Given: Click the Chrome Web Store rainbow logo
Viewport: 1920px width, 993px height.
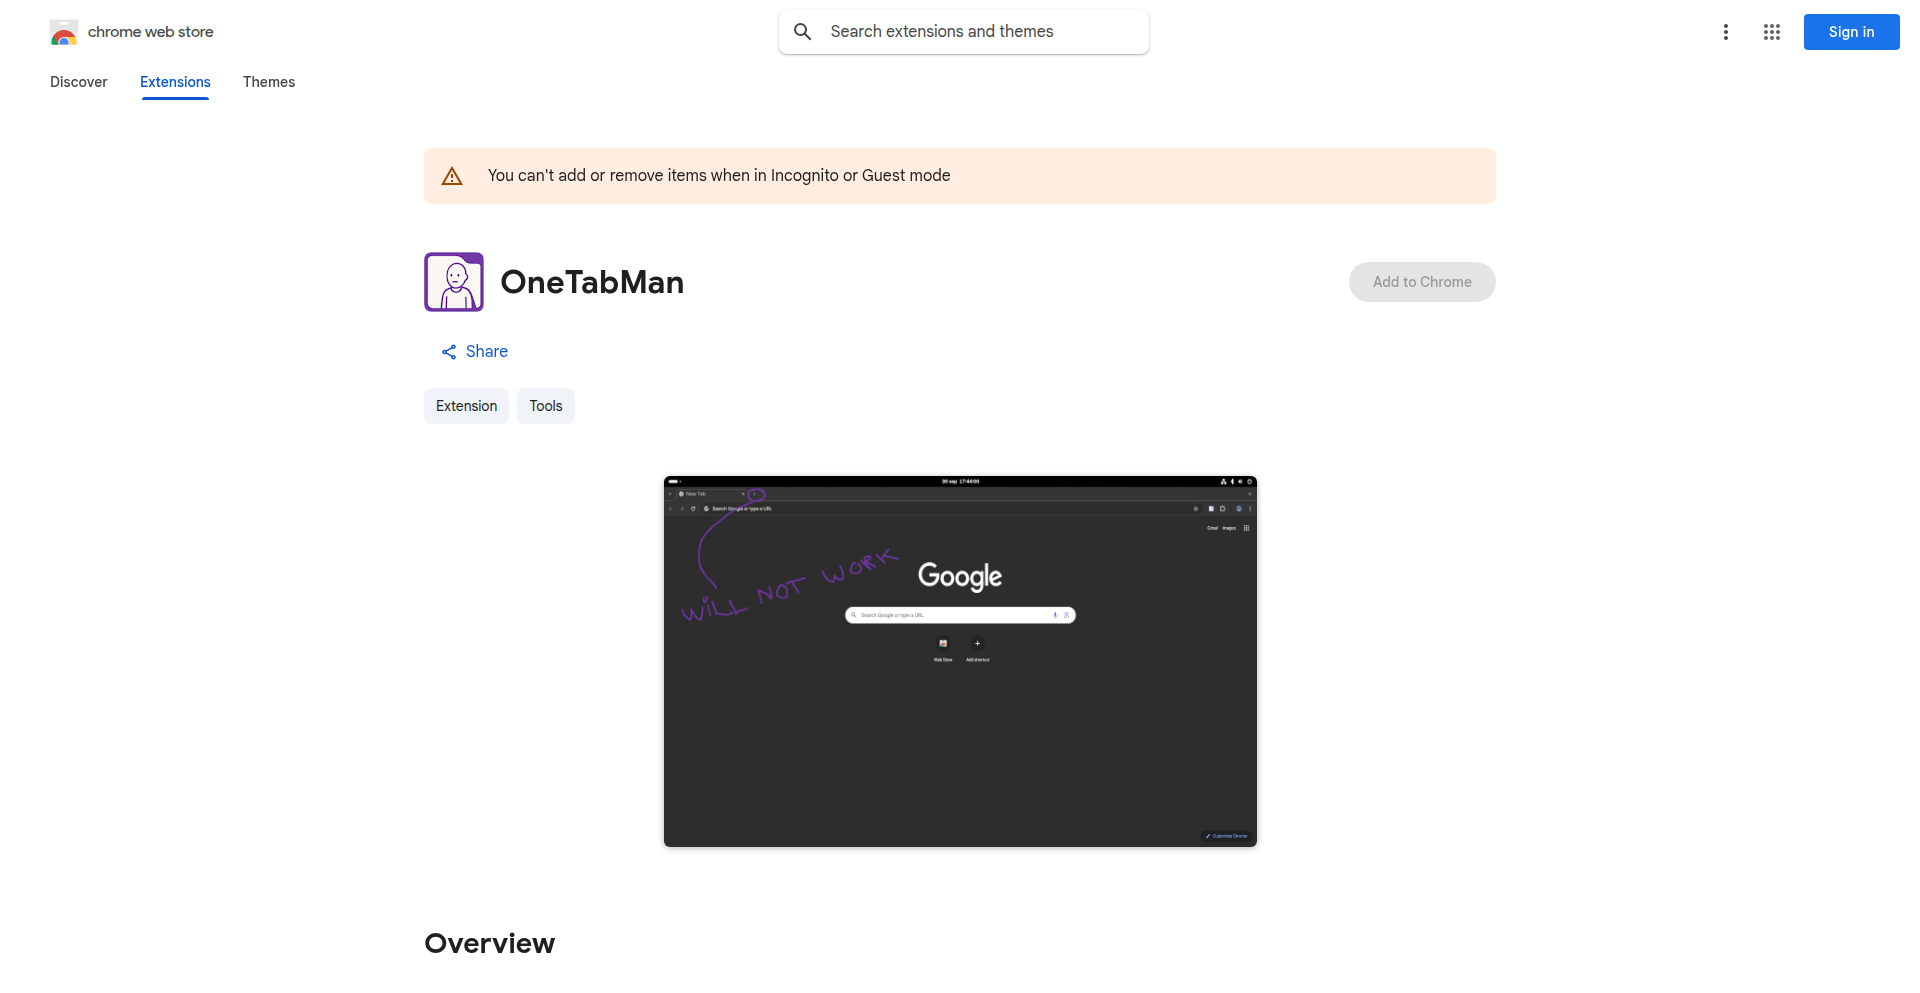Looking at the screenshot, I should pos(64,32).
